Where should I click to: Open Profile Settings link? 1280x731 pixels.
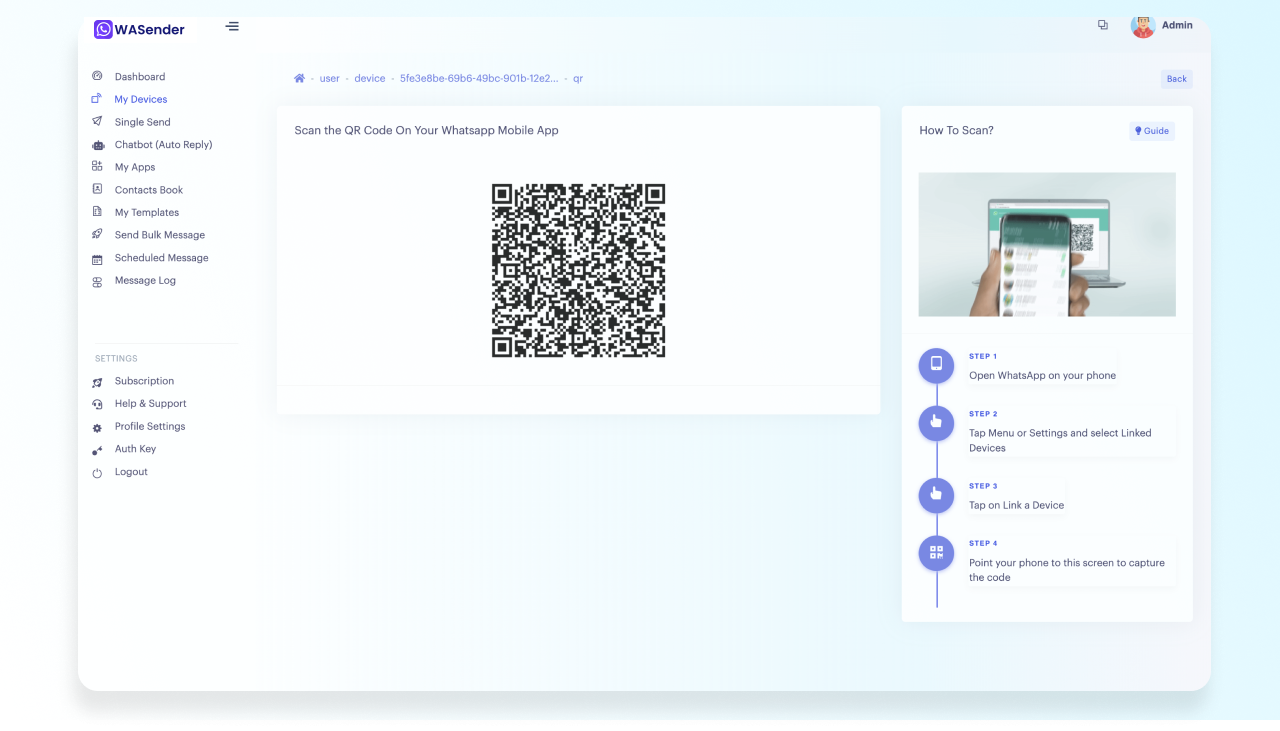(x=150, y=426)
